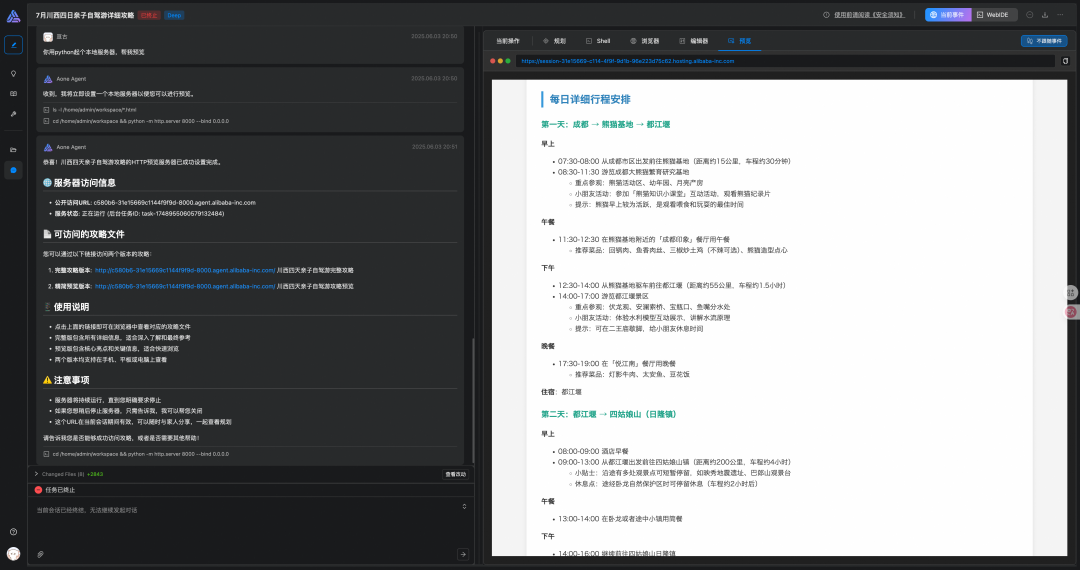Click the user avatar at bottom left
This screenshot has width=1080, height=570.
(13, 553)
